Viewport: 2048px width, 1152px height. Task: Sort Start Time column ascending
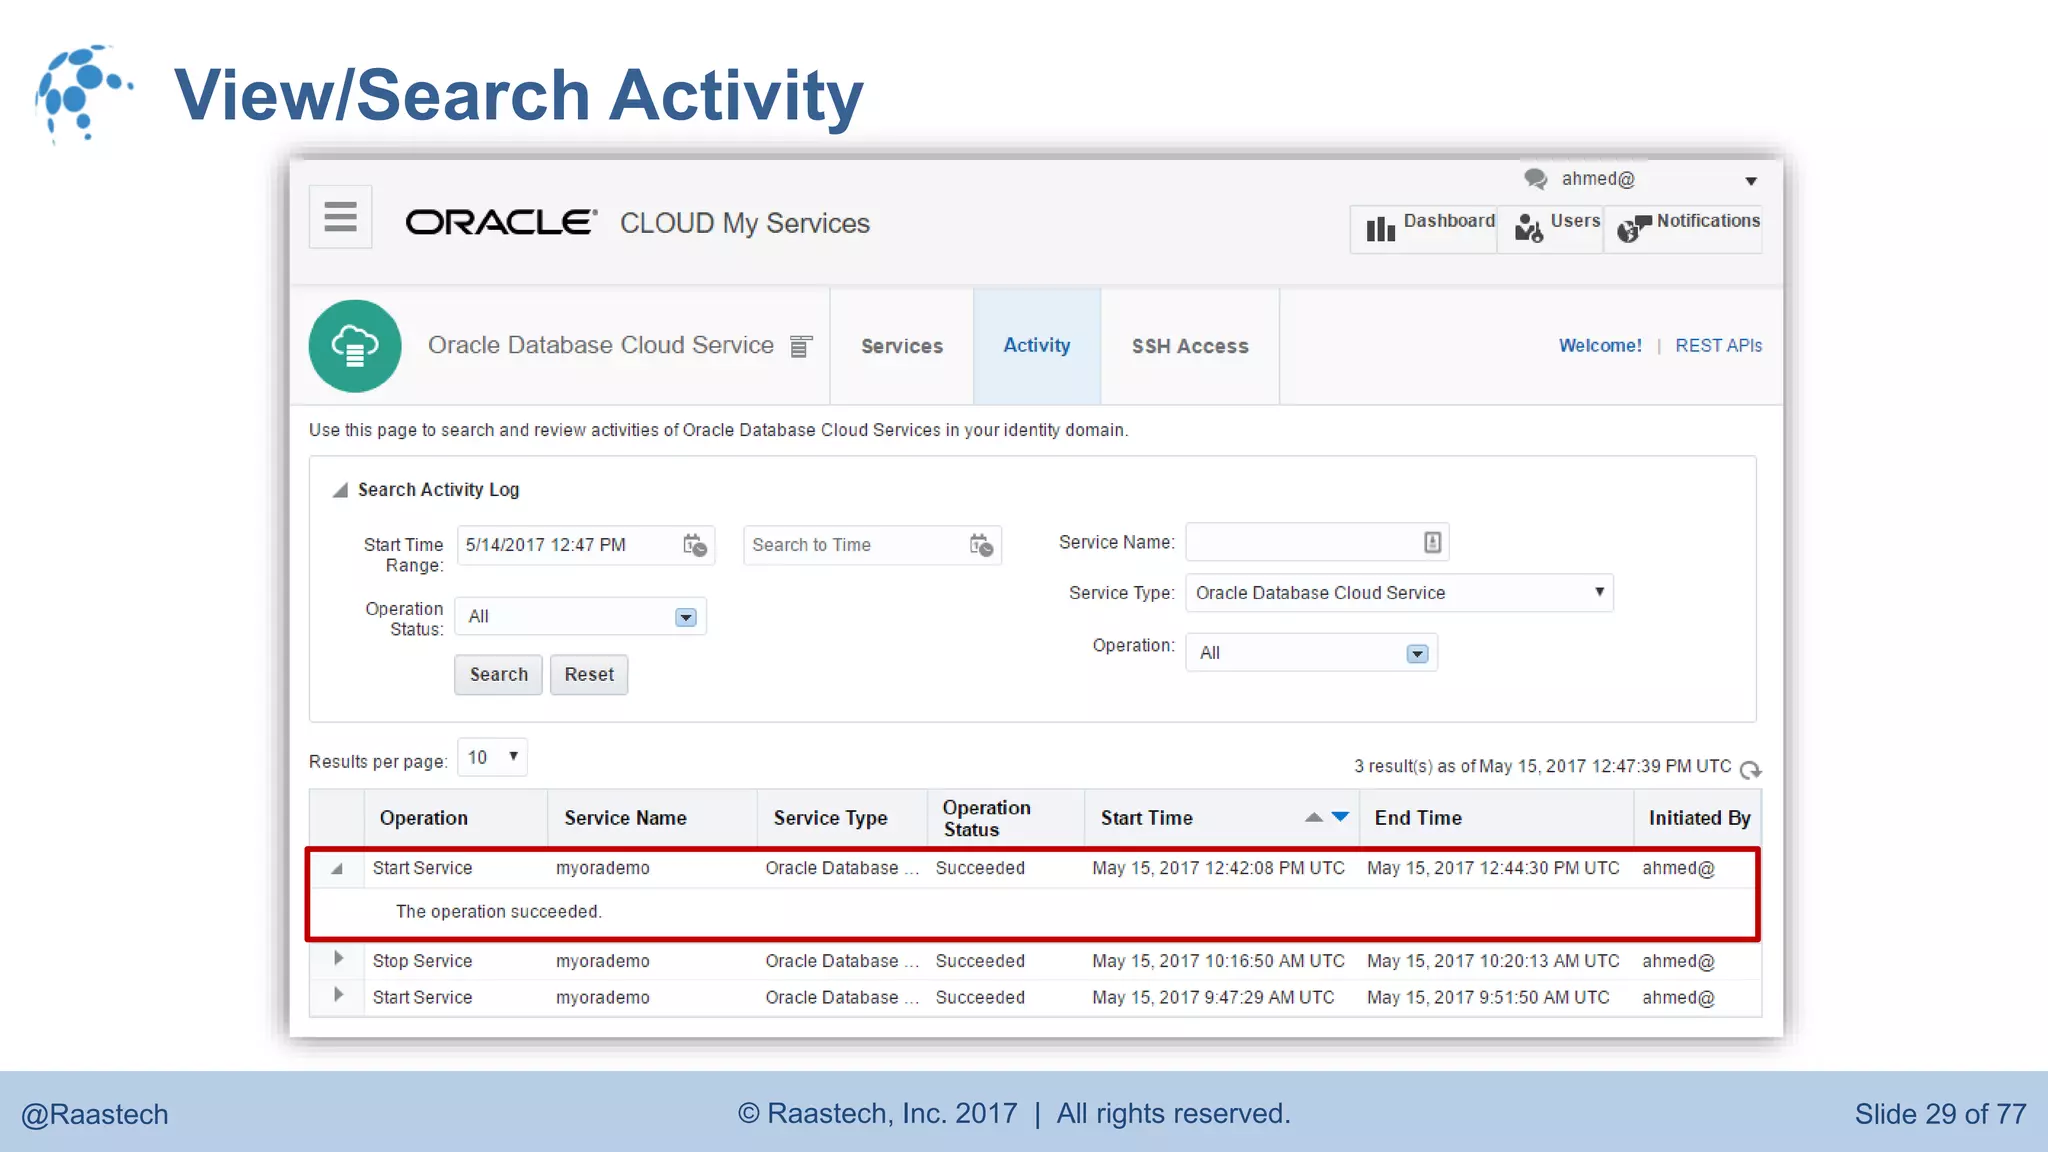click(x=1314, y=817)
